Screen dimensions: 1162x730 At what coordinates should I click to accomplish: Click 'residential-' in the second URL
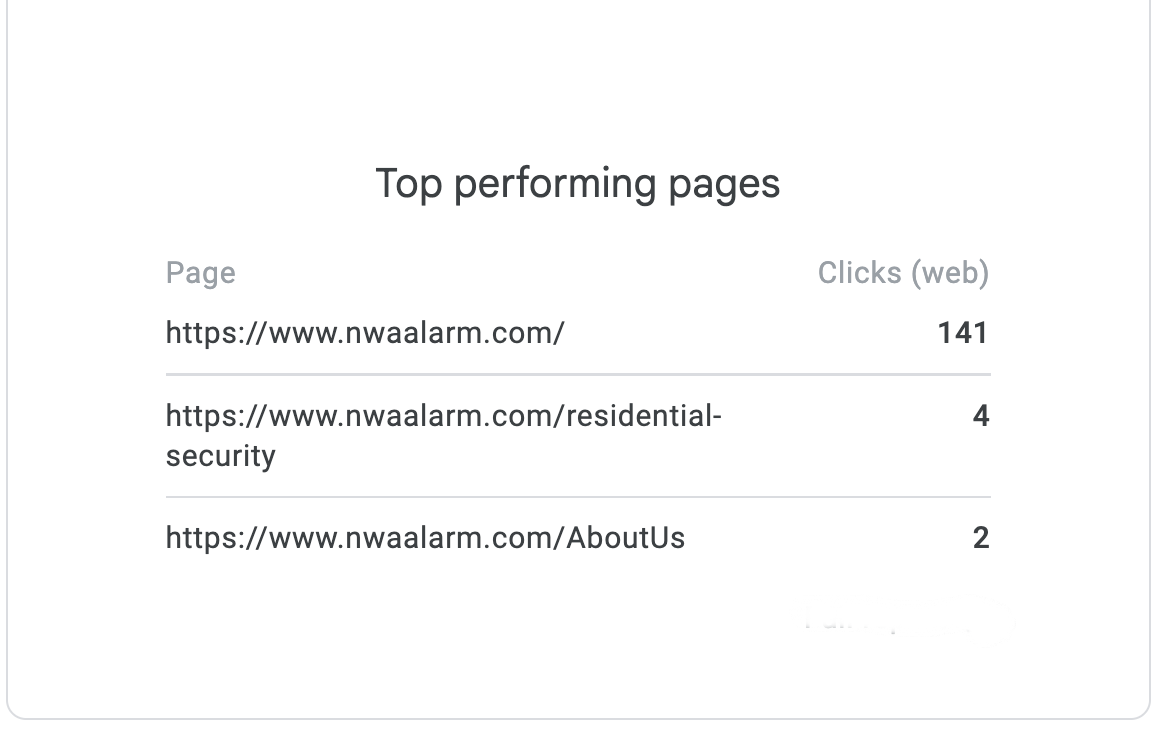tap(644, 416)
